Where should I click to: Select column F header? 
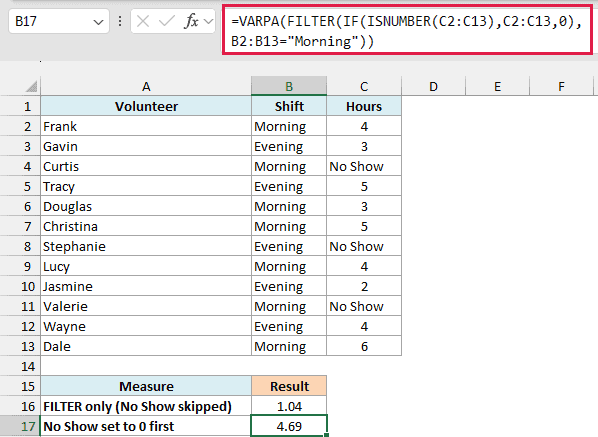(561, 87)
